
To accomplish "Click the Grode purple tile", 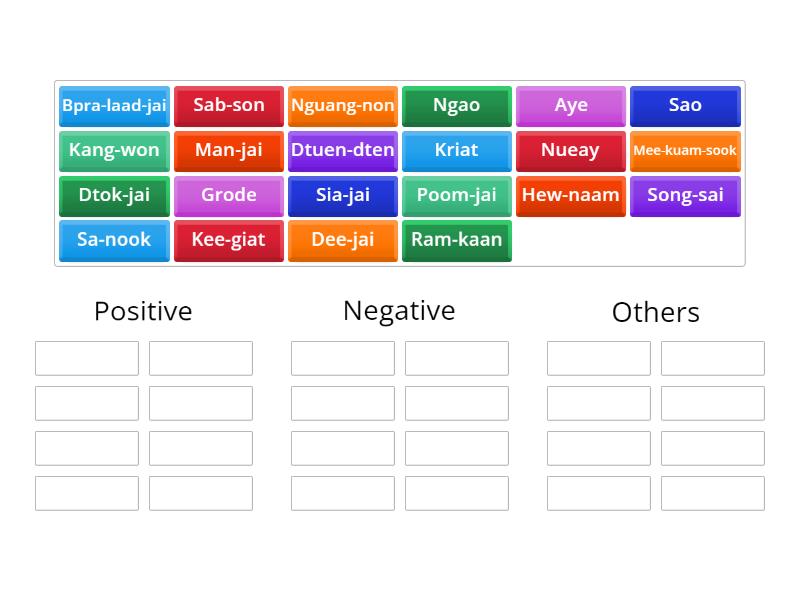I will 228,196.
